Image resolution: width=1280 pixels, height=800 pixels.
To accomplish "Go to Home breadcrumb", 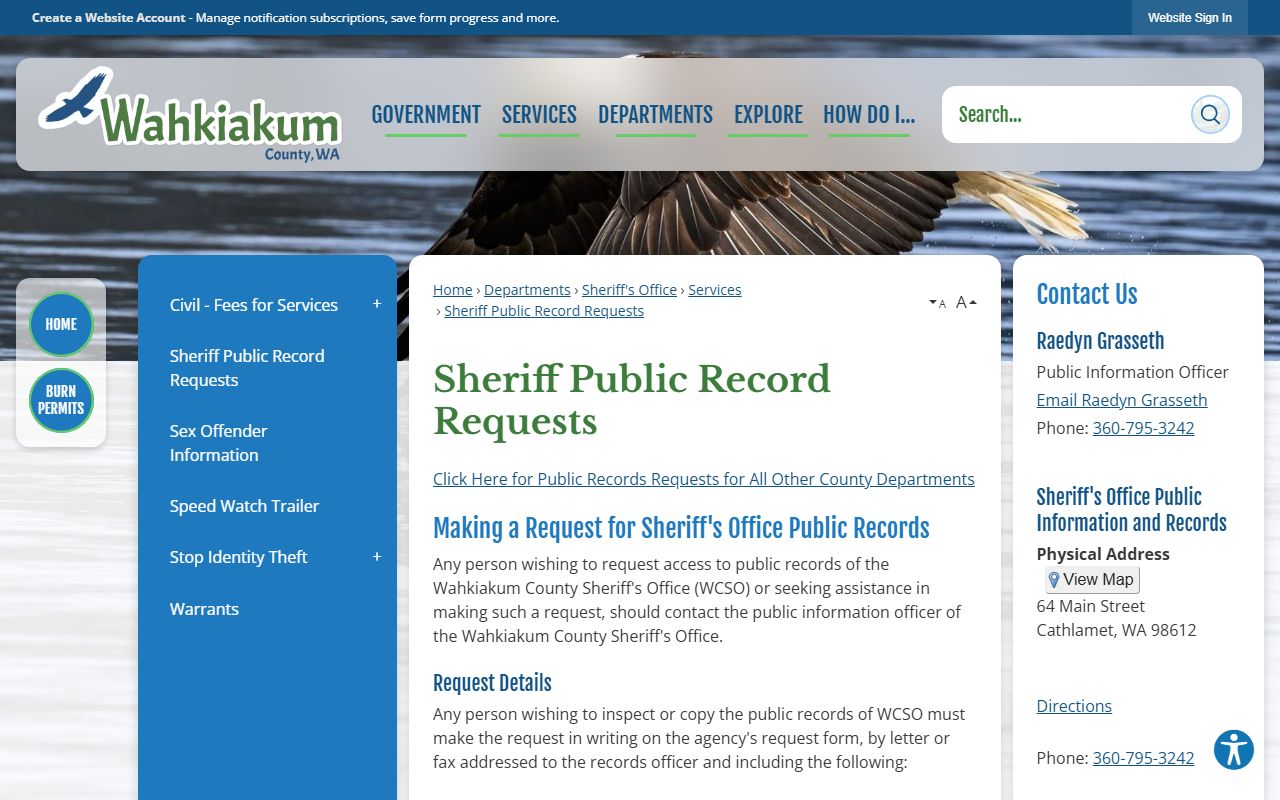I will coord(453,290).
